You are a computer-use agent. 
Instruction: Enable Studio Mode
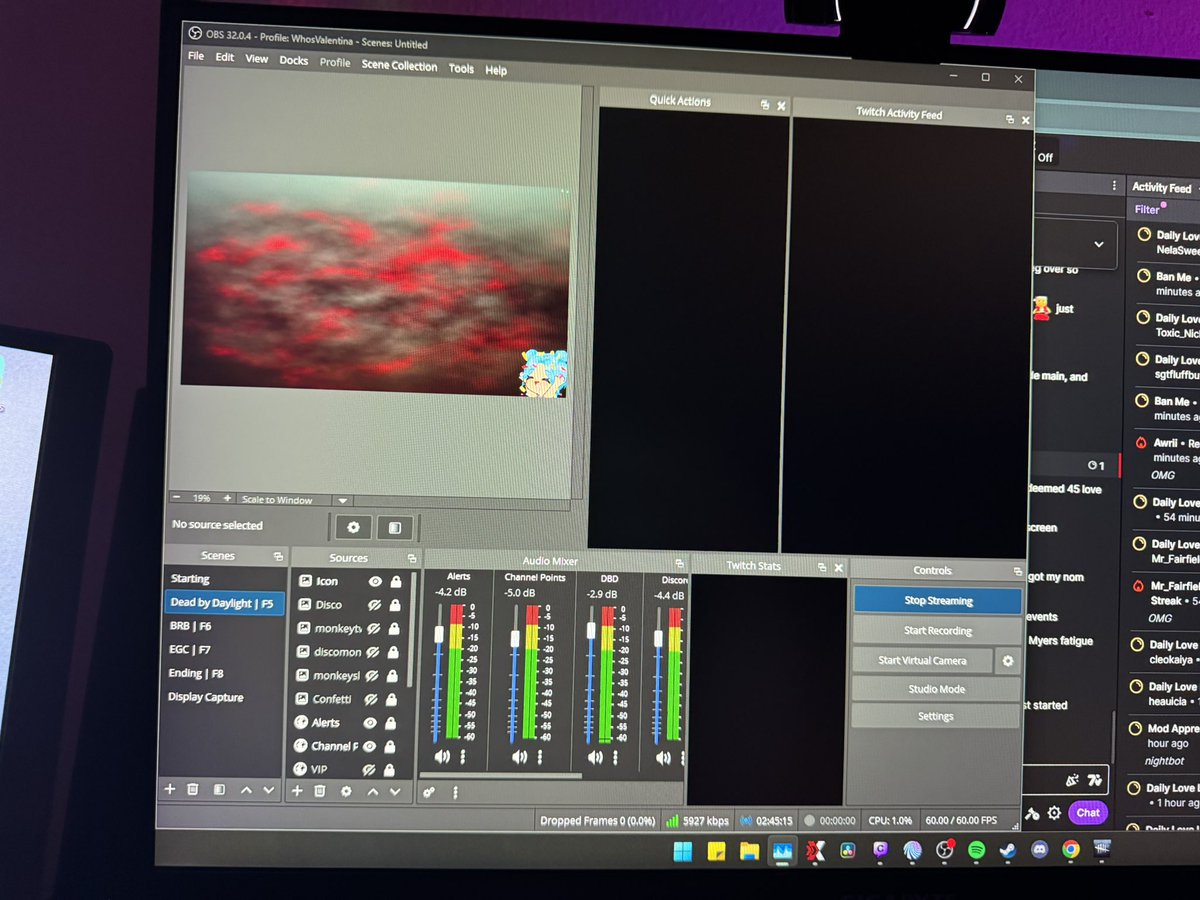click(936, 689)
